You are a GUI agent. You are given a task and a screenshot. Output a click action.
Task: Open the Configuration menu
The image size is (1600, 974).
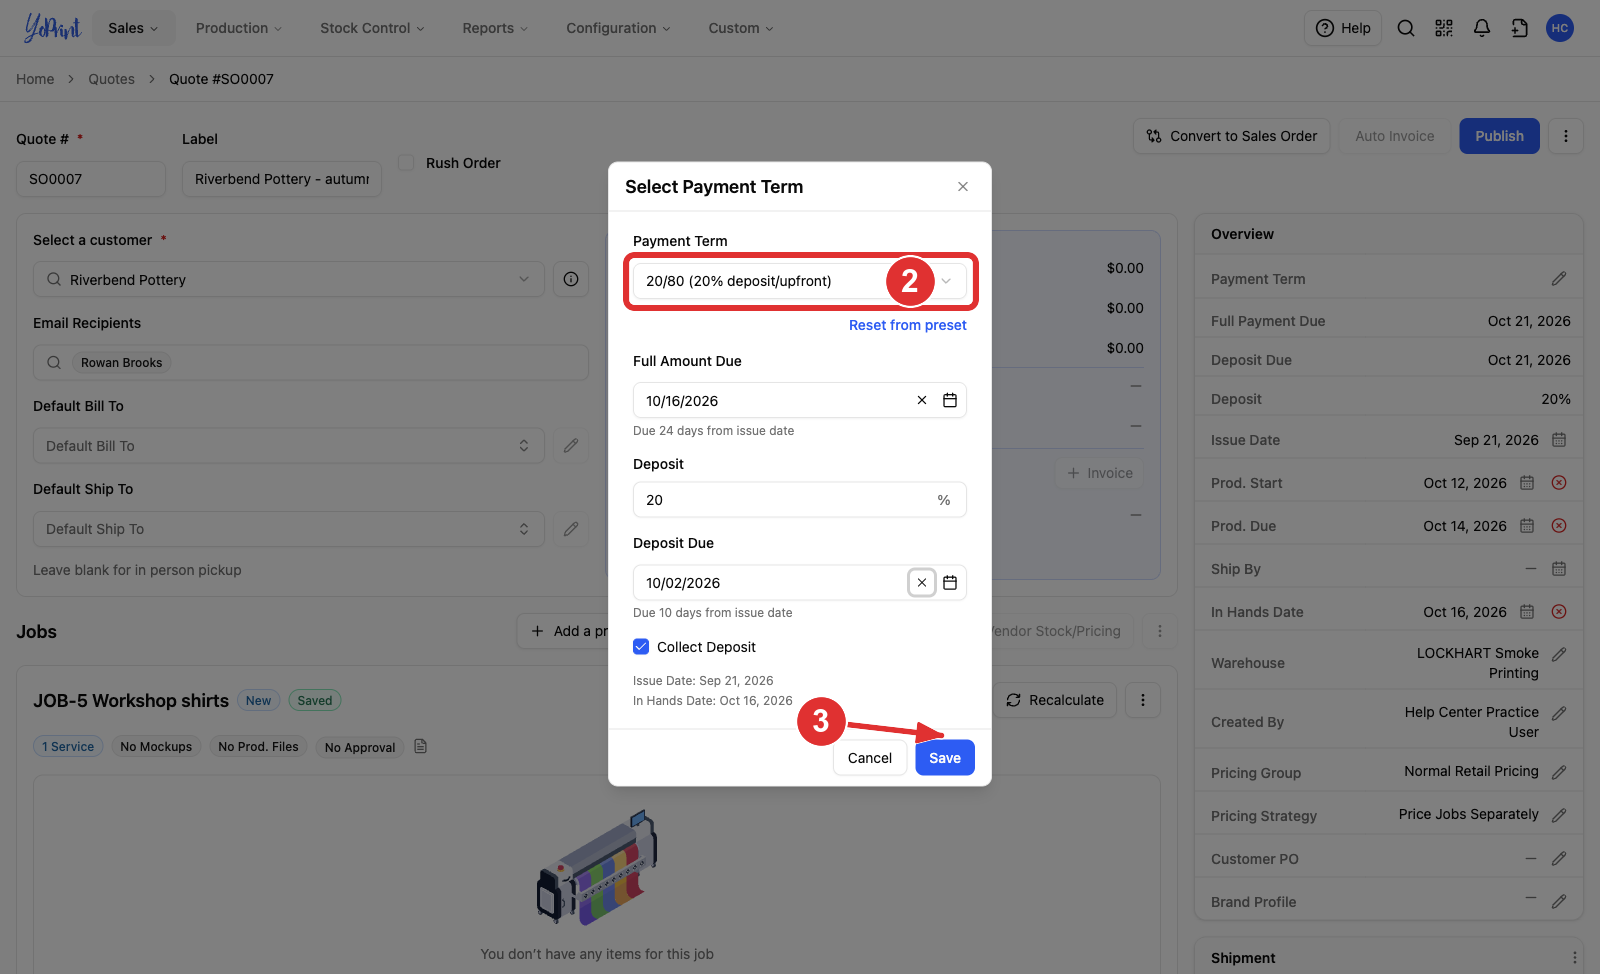pos(618,28)
